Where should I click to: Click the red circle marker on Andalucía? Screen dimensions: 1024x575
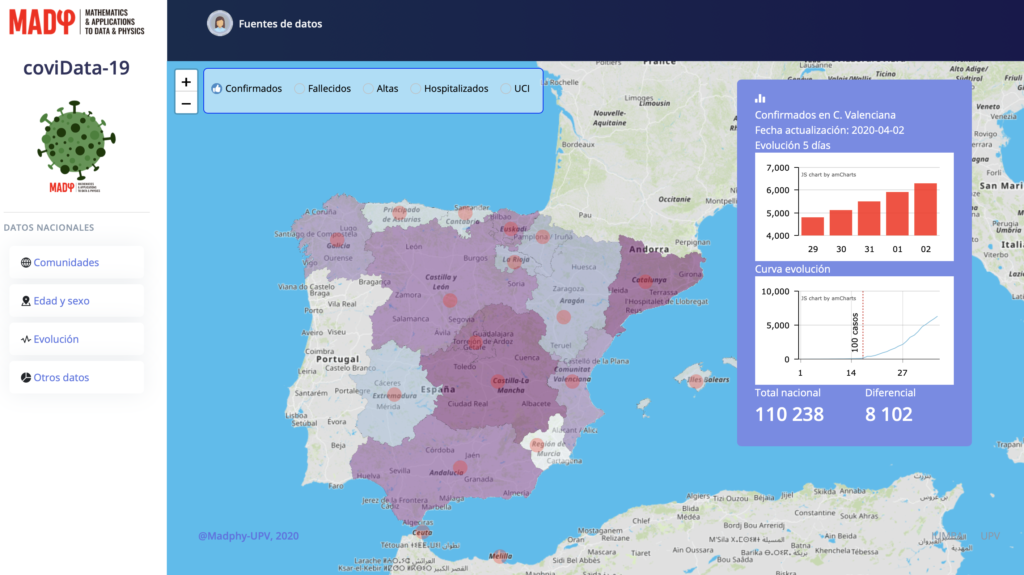[x=459, y=467]
